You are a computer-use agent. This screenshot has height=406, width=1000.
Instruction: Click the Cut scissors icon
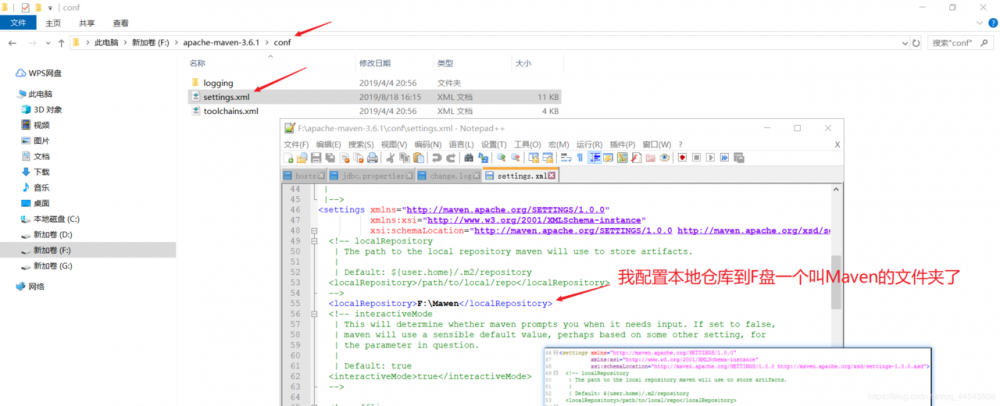[x=390, y=157]
